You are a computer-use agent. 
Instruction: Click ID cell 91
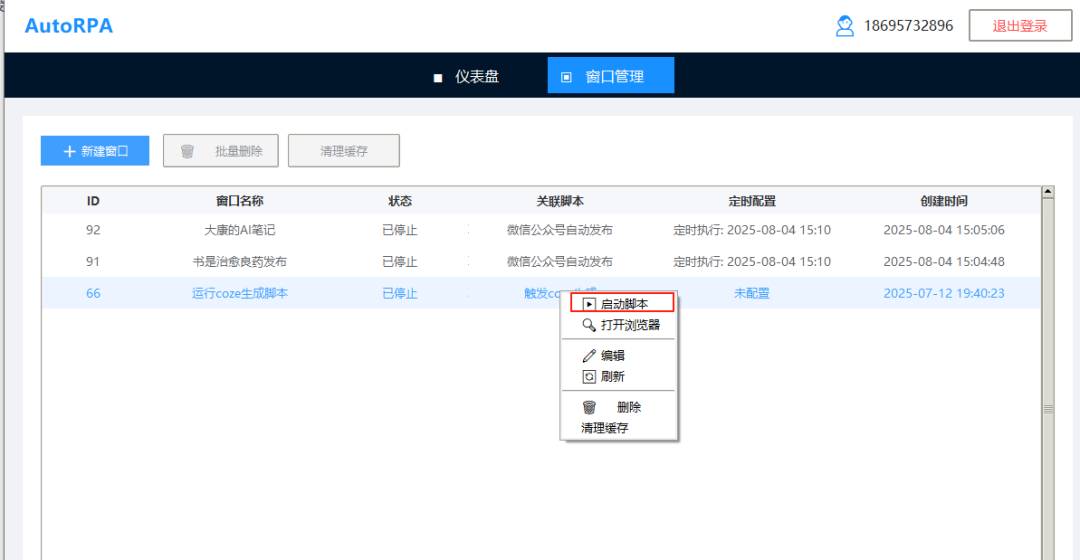[x=93, y=262]
